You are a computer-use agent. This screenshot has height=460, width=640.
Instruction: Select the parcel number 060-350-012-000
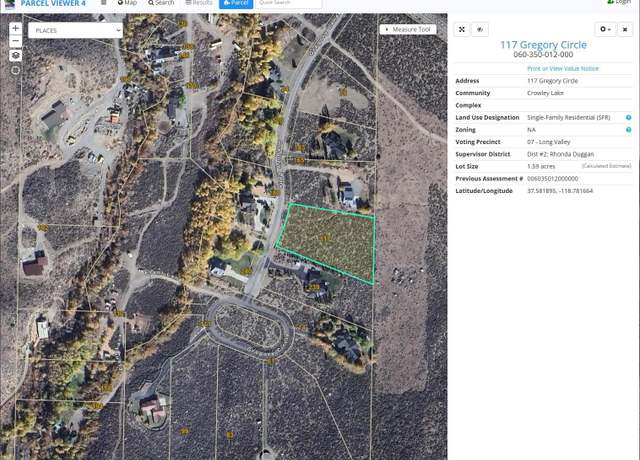543,55
